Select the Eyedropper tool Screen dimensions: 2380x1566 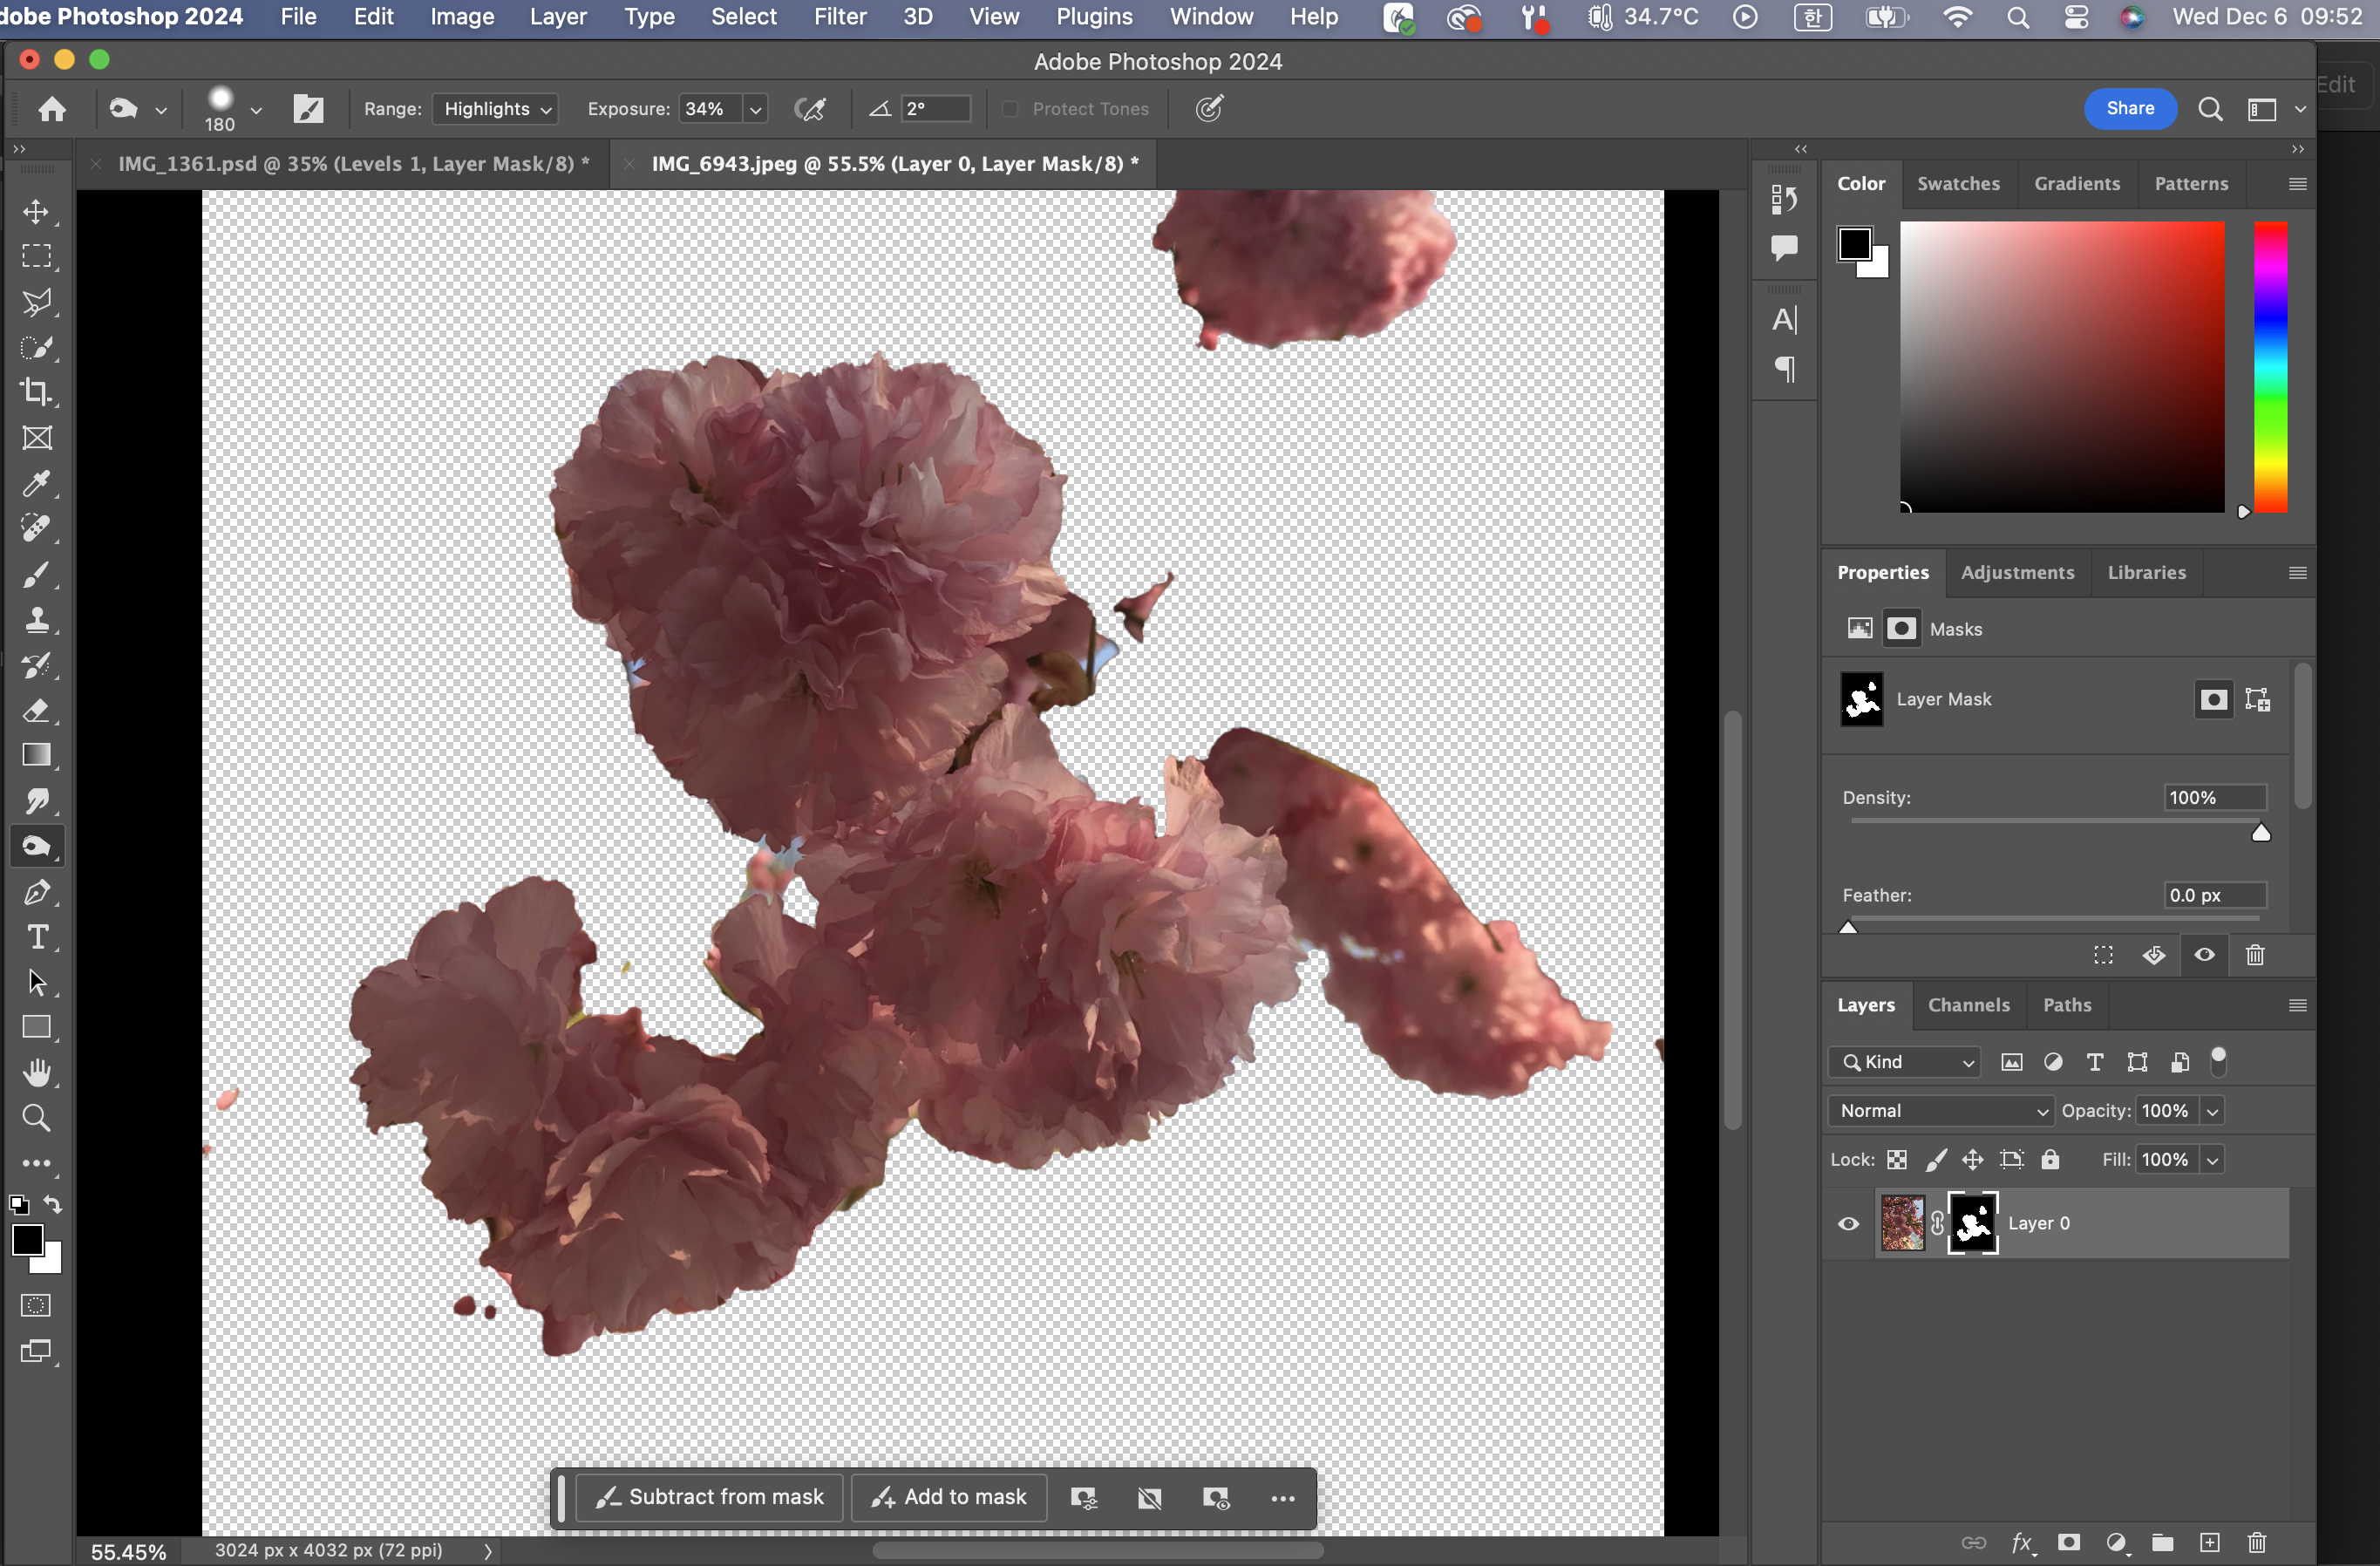point(37,484)
